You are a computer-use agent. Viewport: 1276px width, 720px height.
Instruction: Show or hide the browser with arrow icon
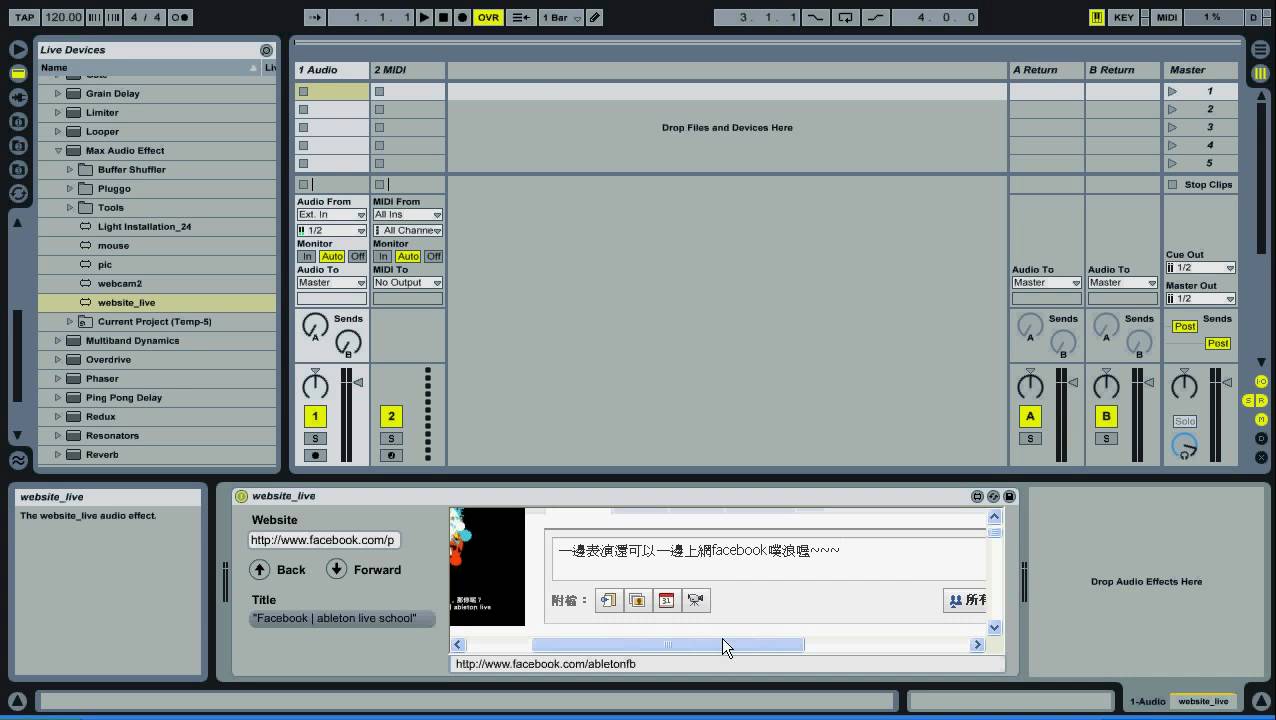point(18,49)
